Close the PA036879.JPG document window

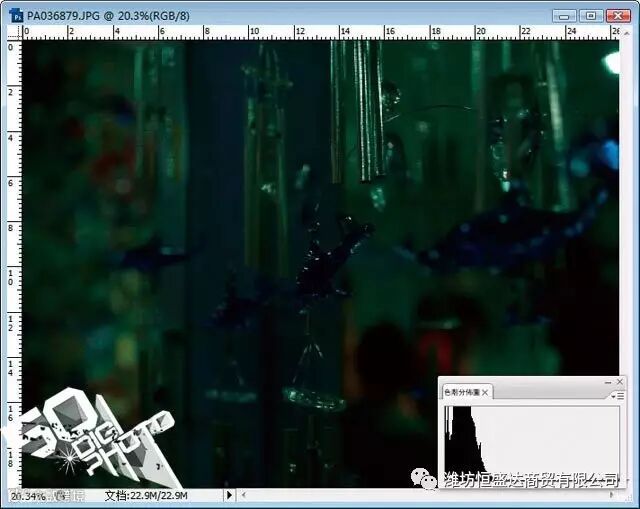618,16
